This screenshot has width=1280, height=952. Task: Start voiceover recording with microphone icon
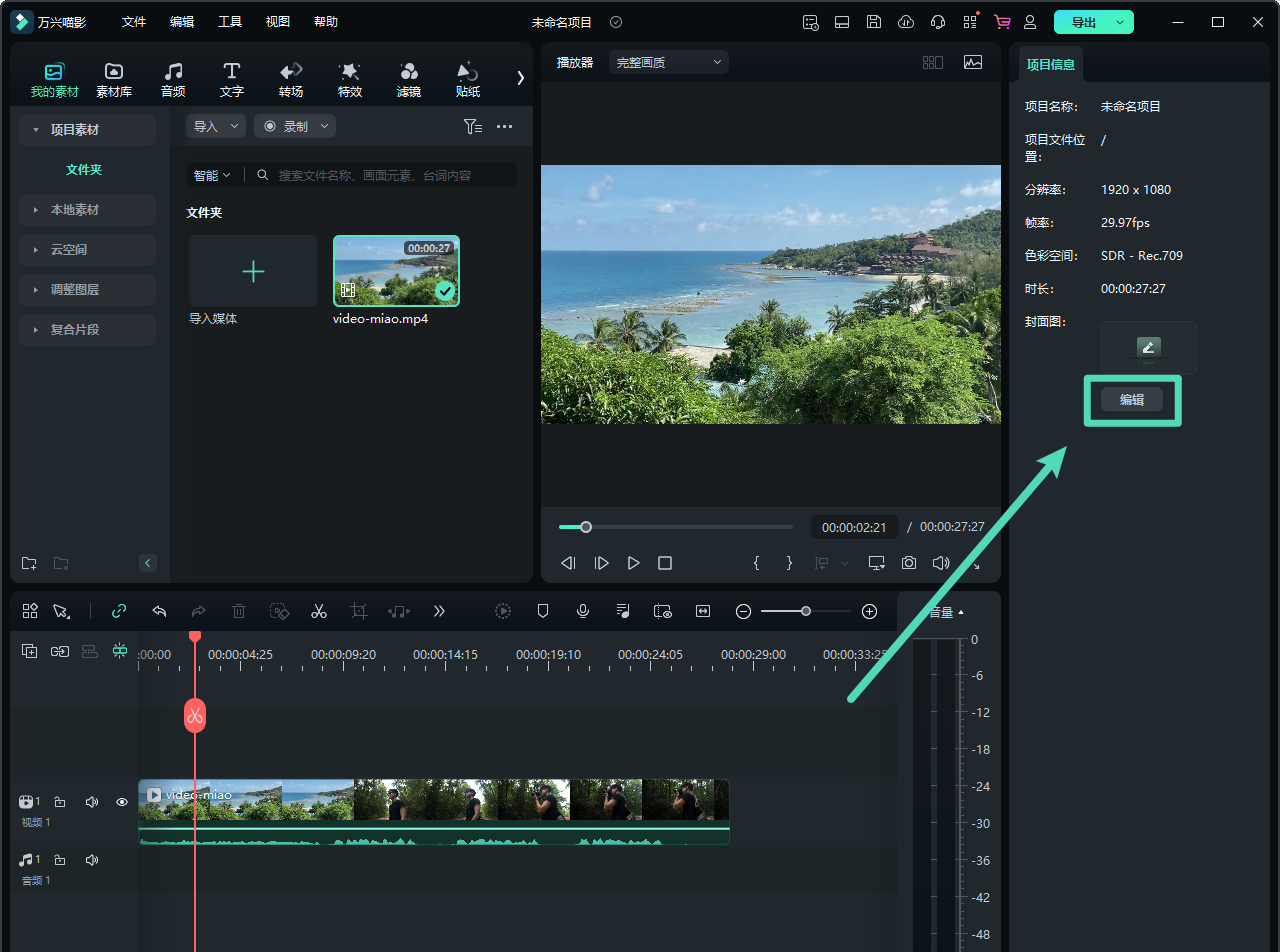(583, 611)
